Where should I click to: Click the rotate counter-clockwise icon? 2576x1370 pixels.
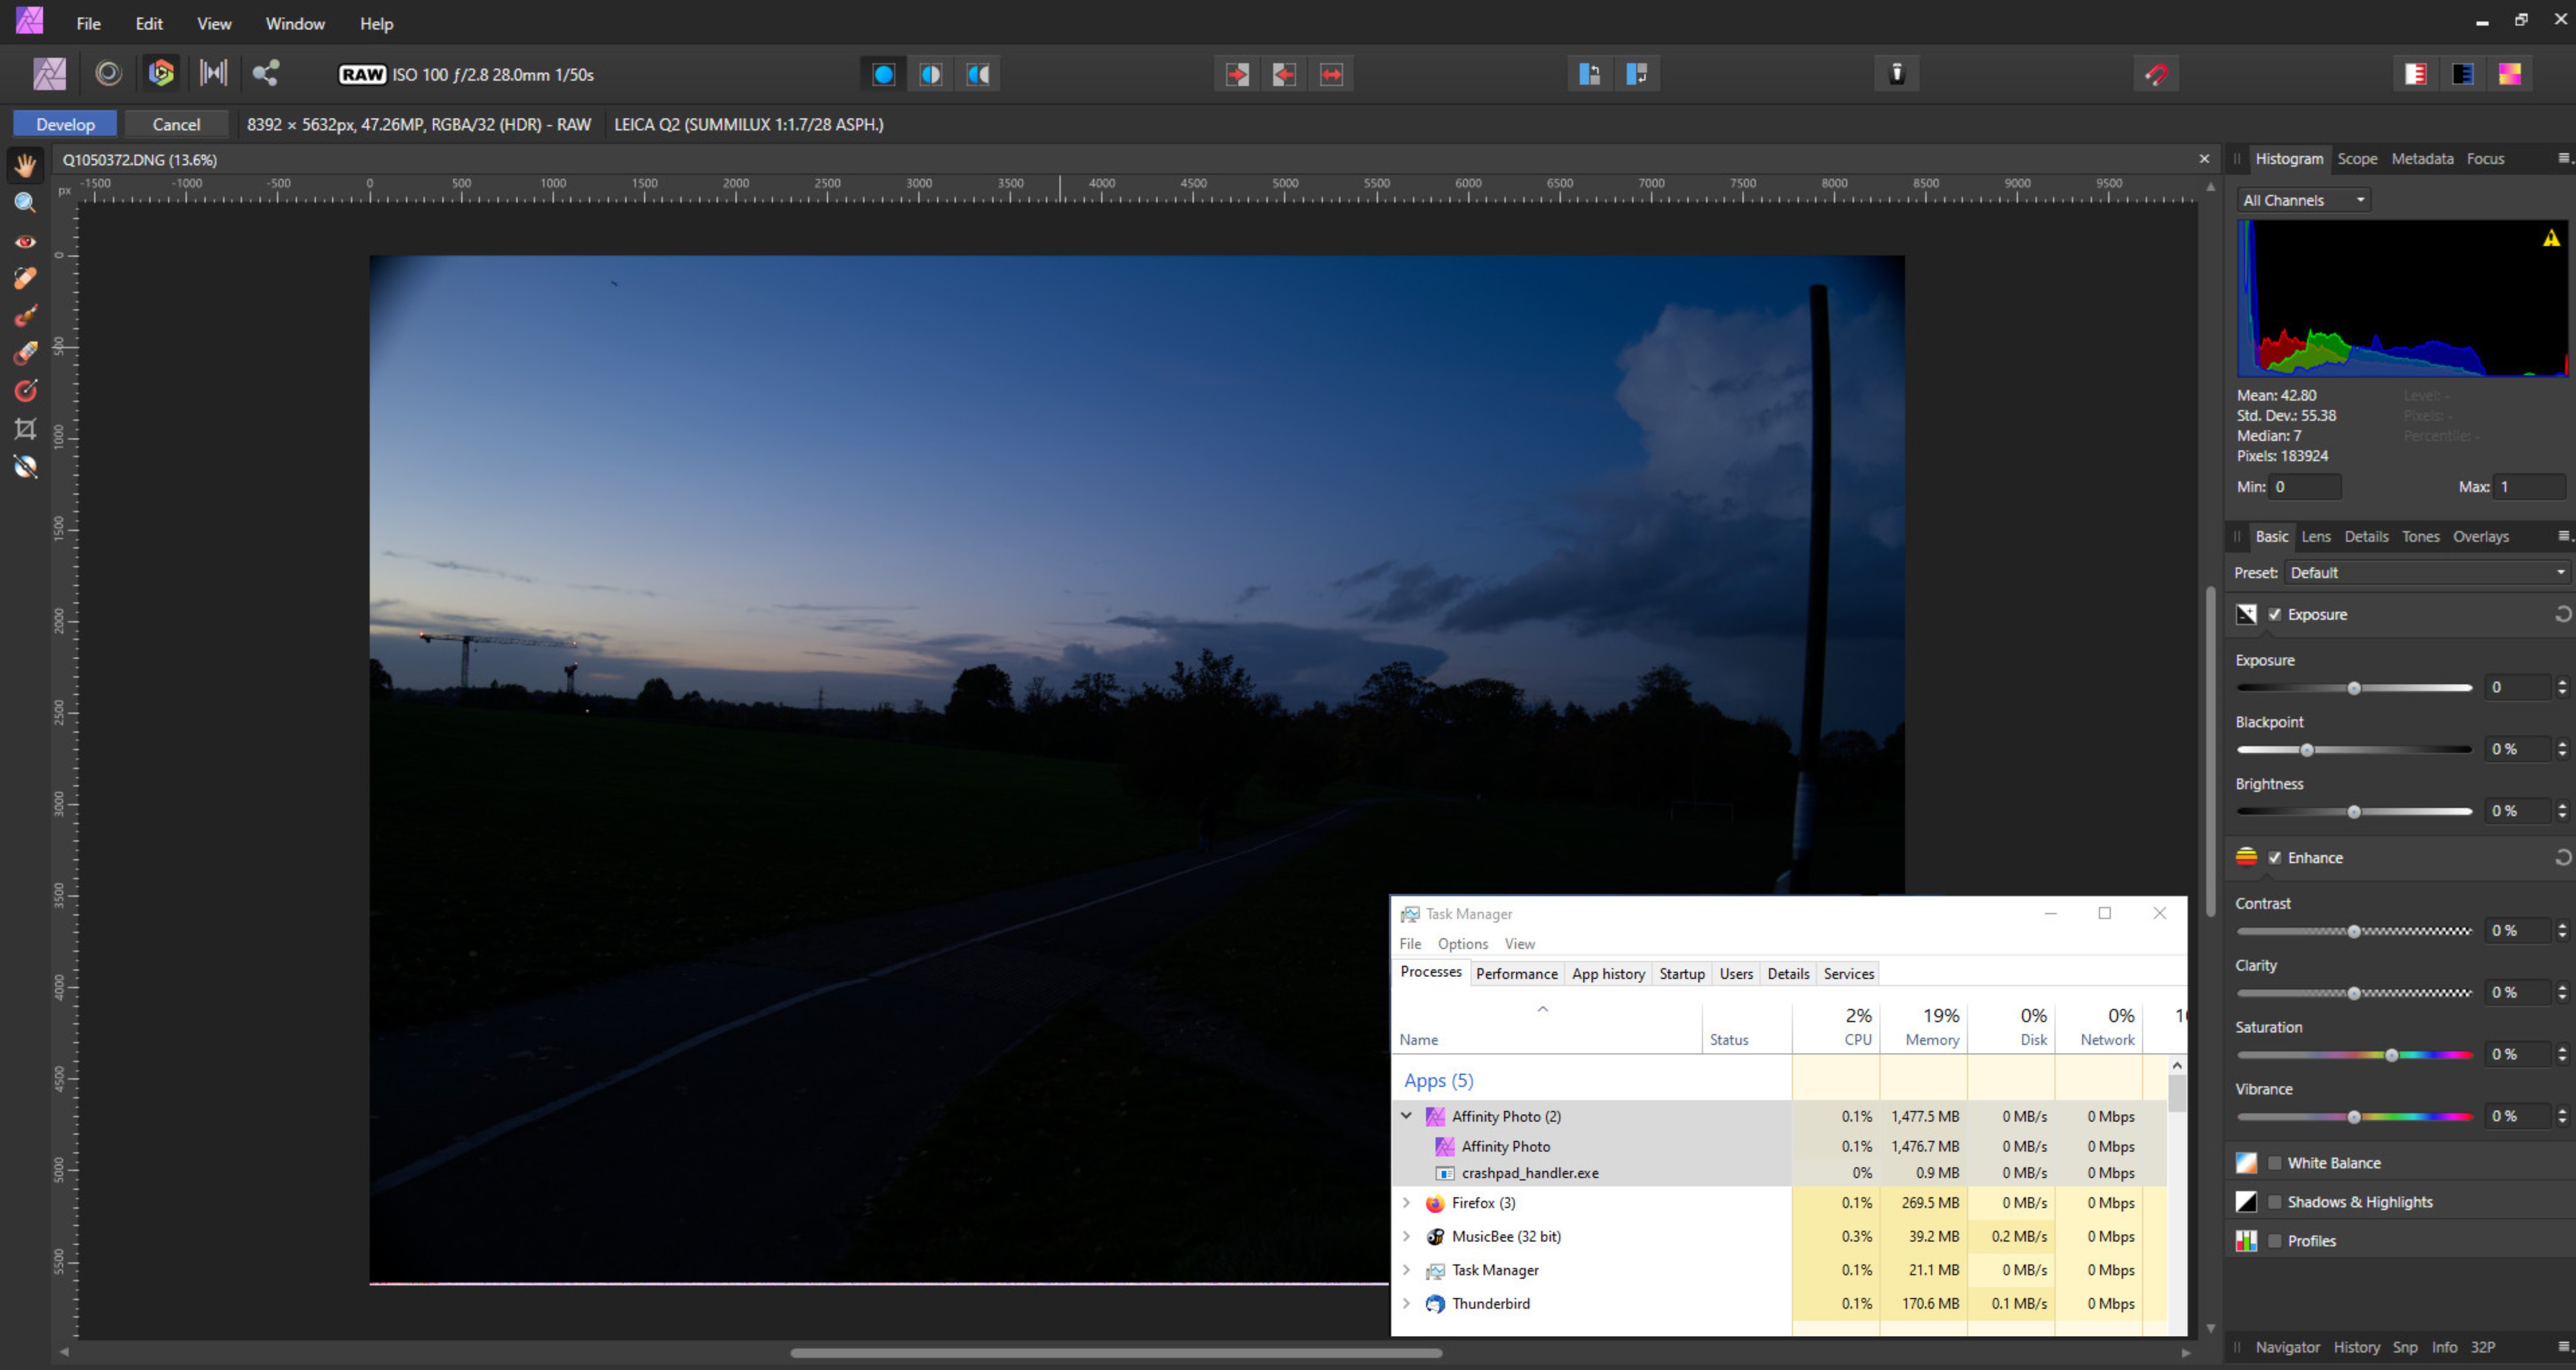1589,74
